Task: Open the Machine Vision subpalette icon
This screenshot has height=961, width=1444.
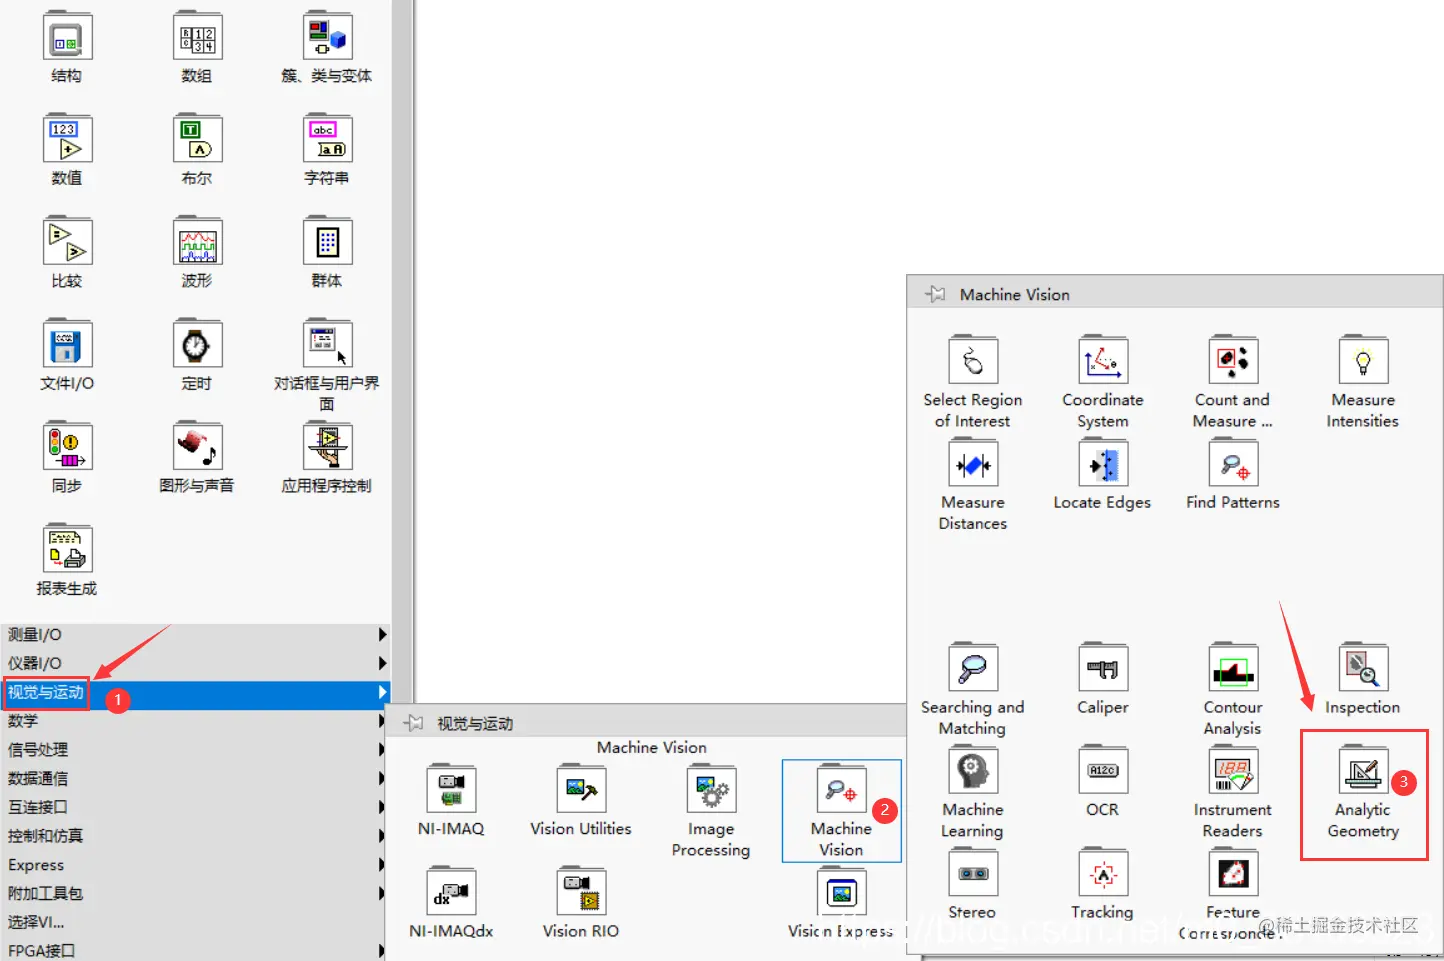Action: tap(841, 790)
